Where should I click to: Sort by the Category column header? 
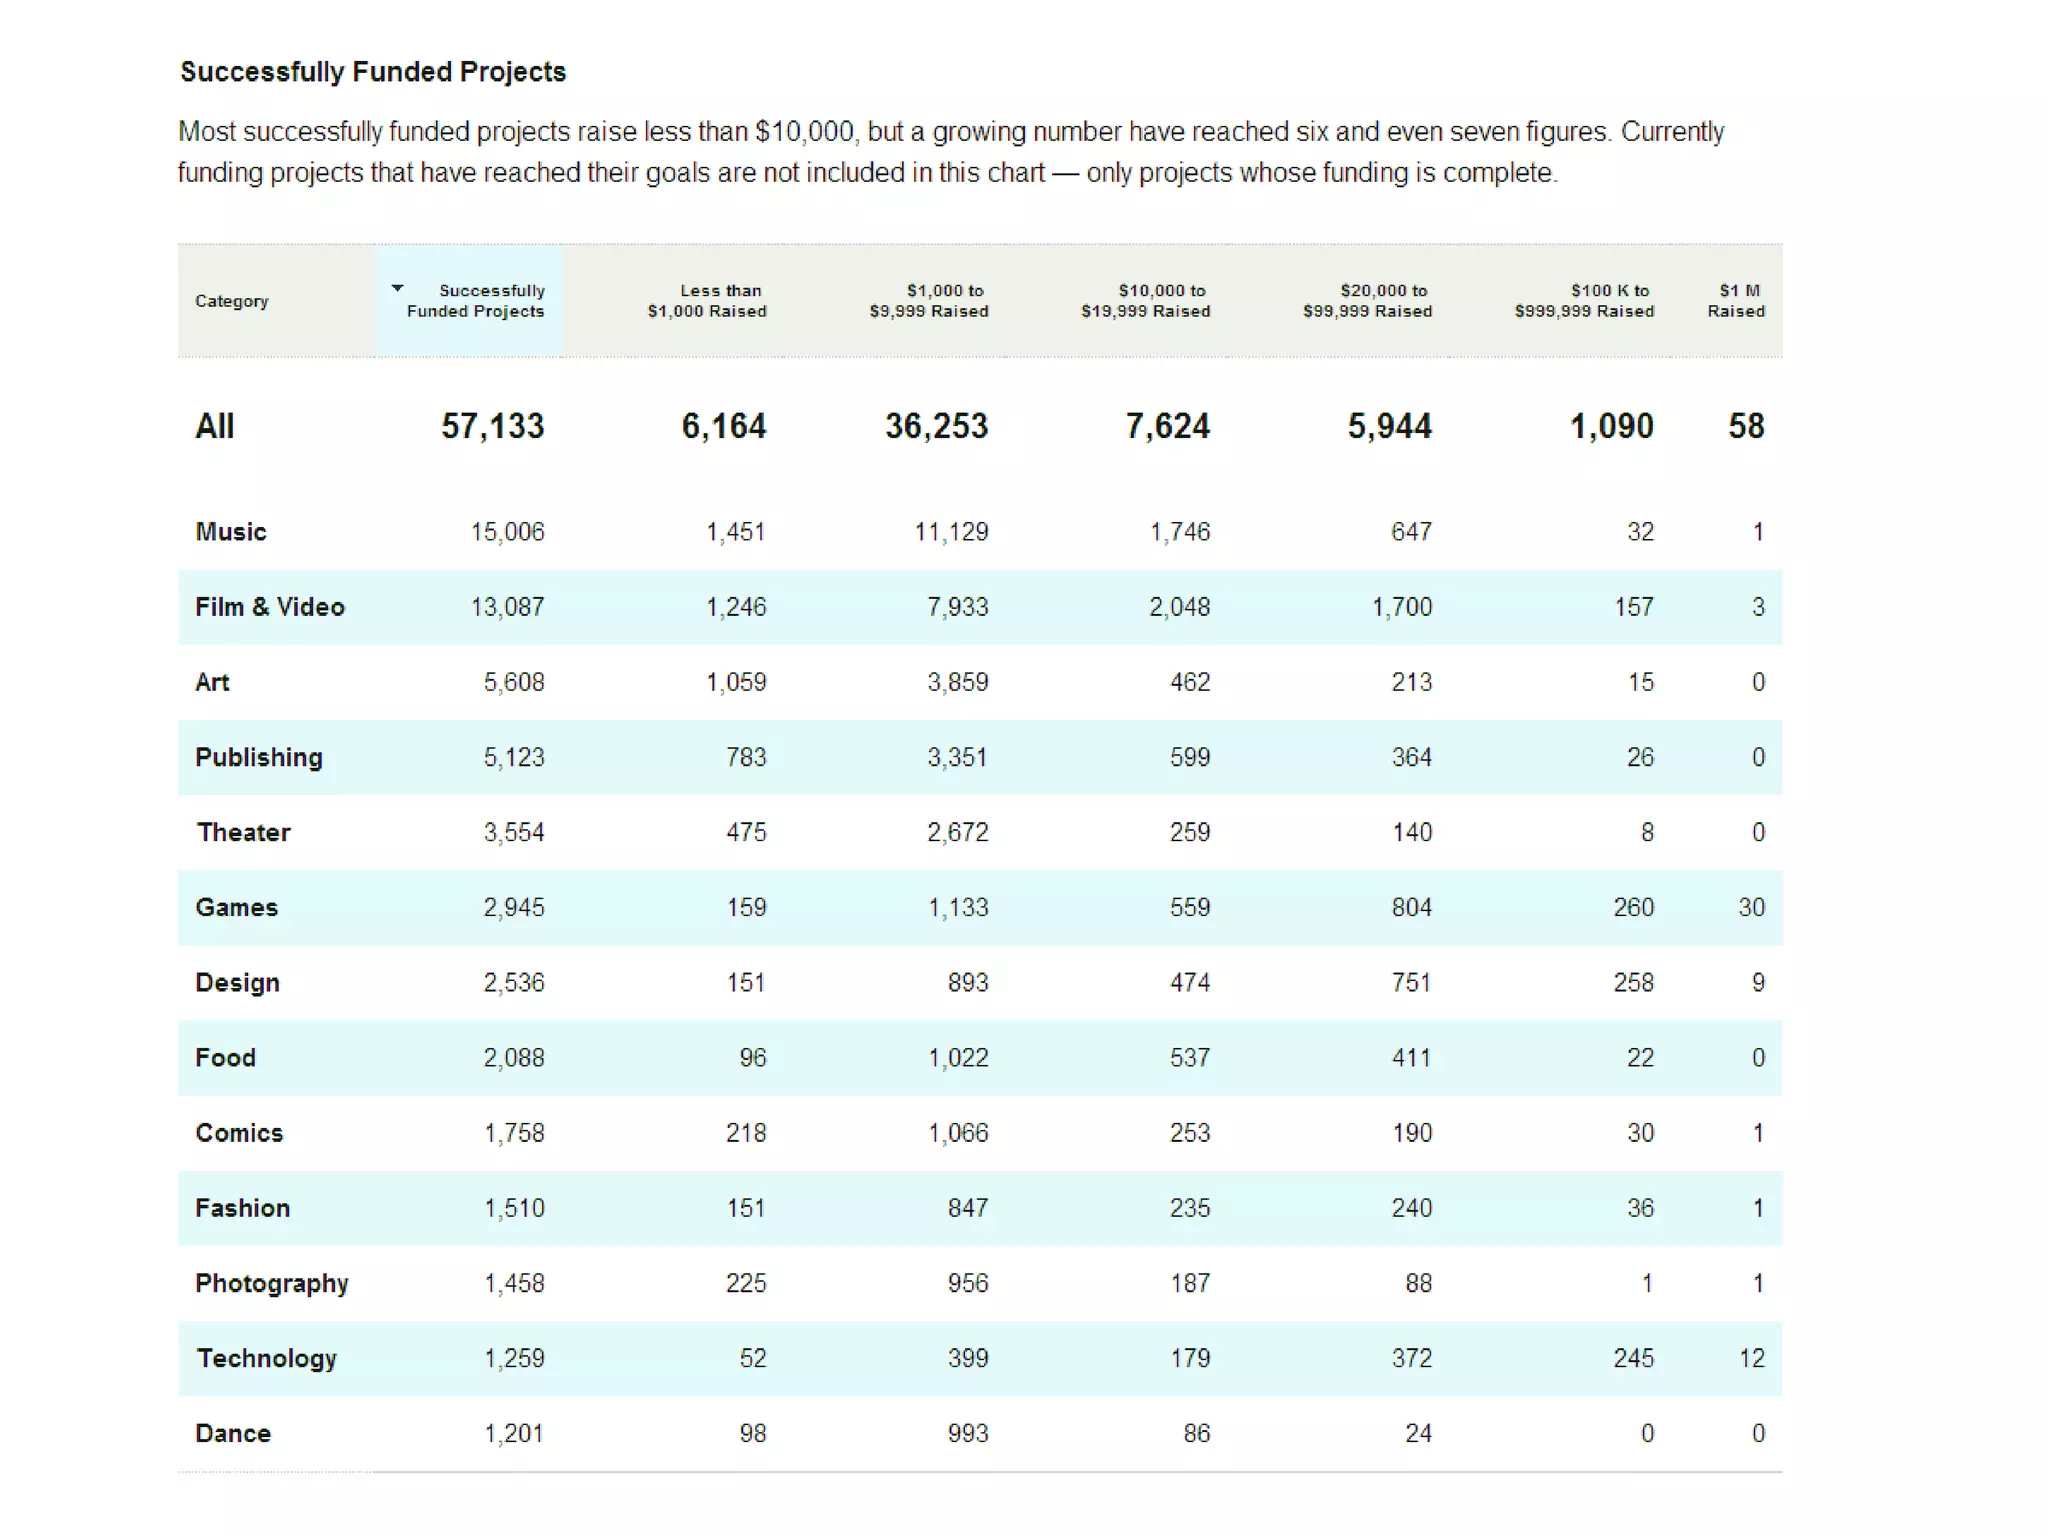pos(231,301)
